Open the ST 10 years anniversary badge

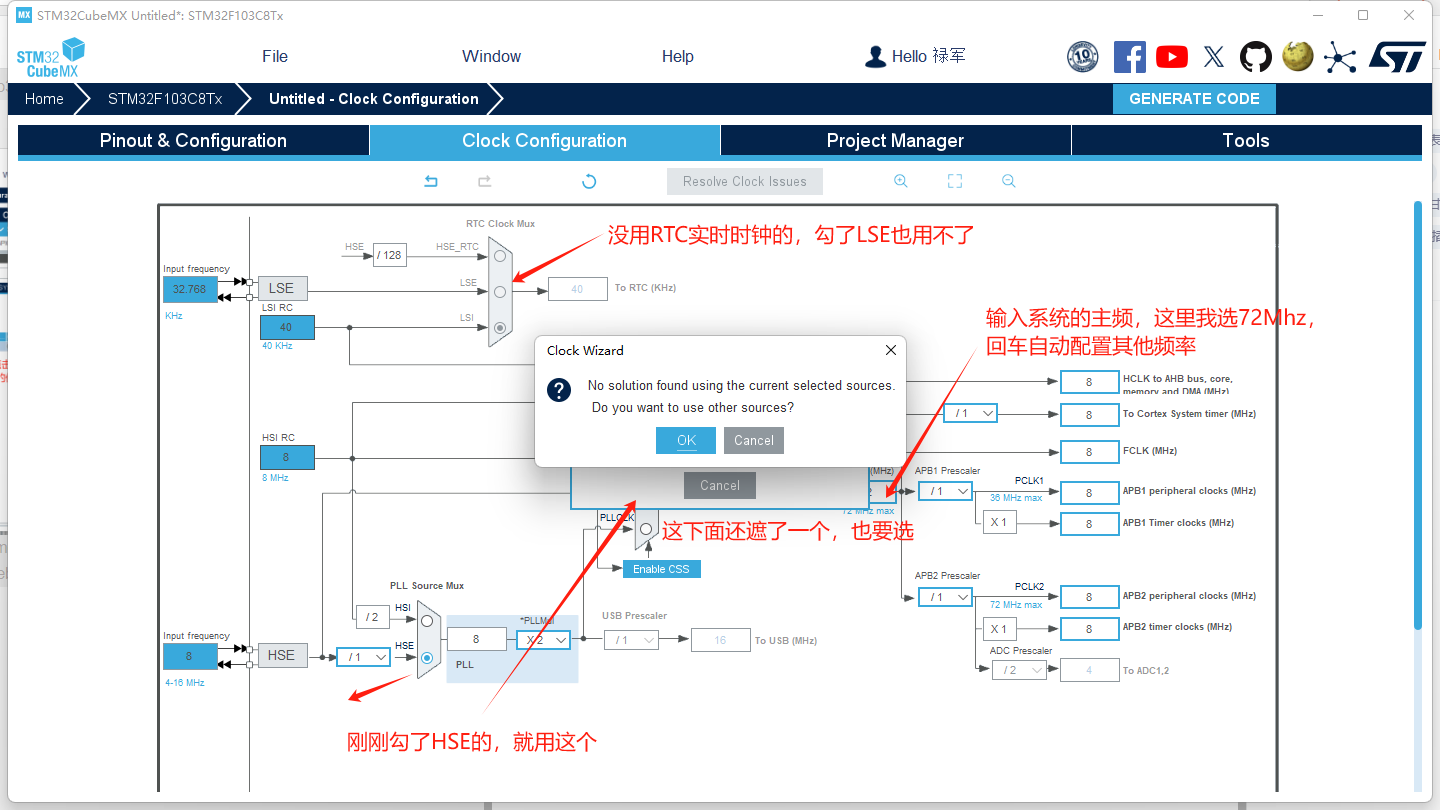[x=1083, y=56]
